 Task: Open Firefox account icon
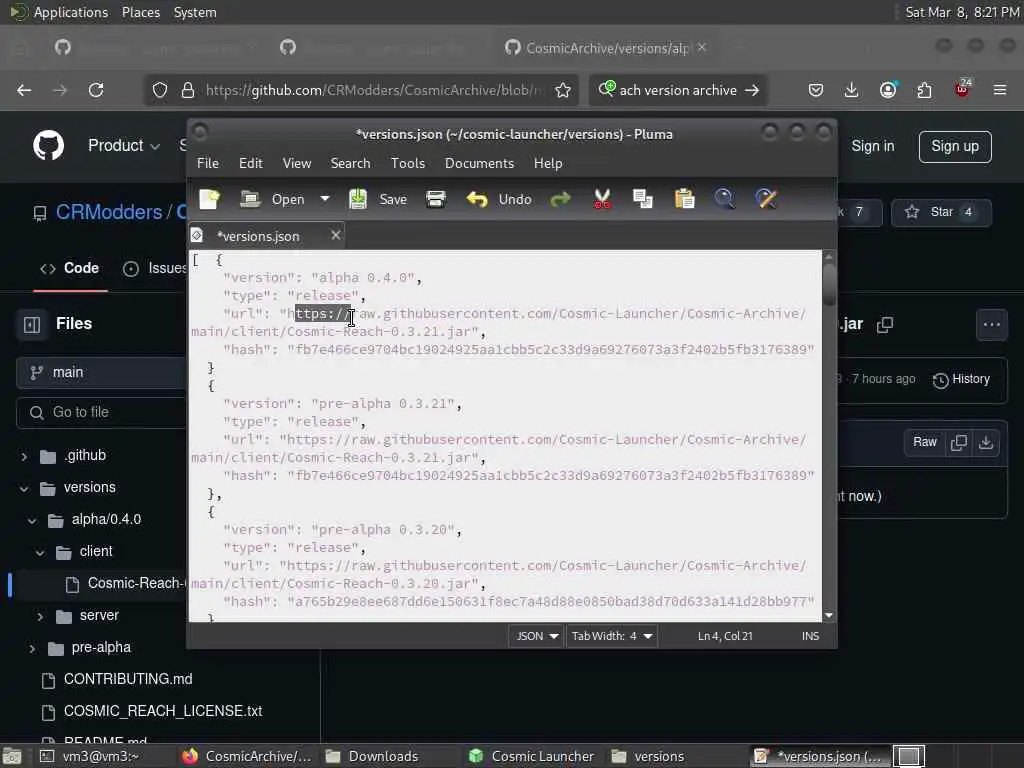[888, 90]
